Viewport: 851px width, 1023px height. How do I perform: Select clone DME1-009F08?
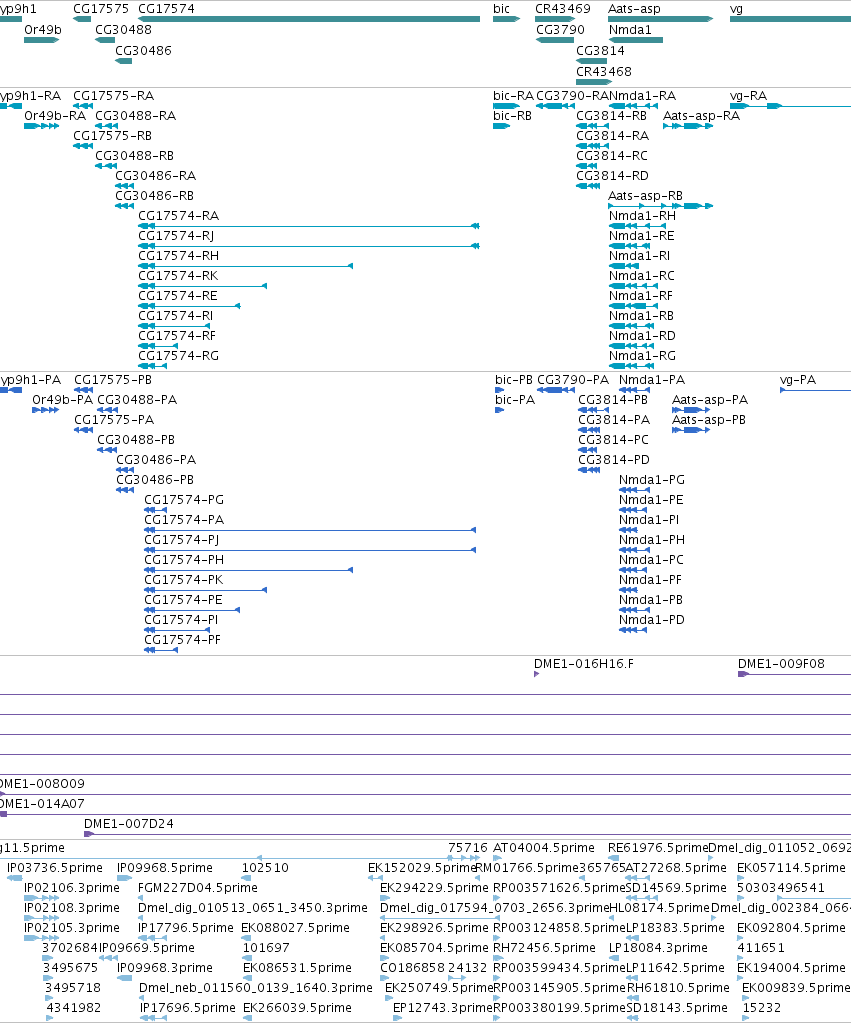[794, 674]
